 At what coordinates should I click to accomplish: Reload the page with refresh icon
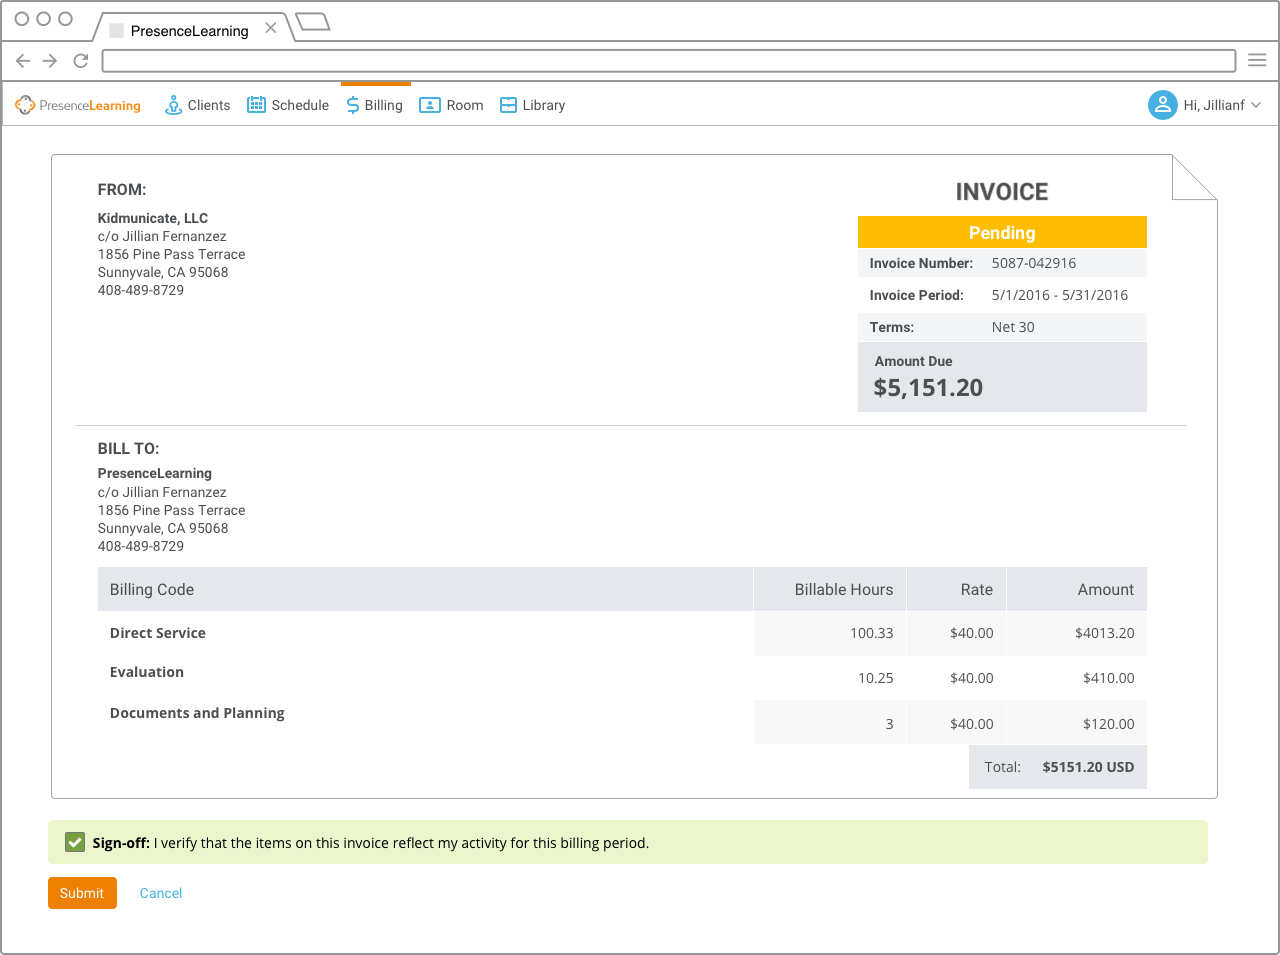pyautogui.click(x=81, y=61)
